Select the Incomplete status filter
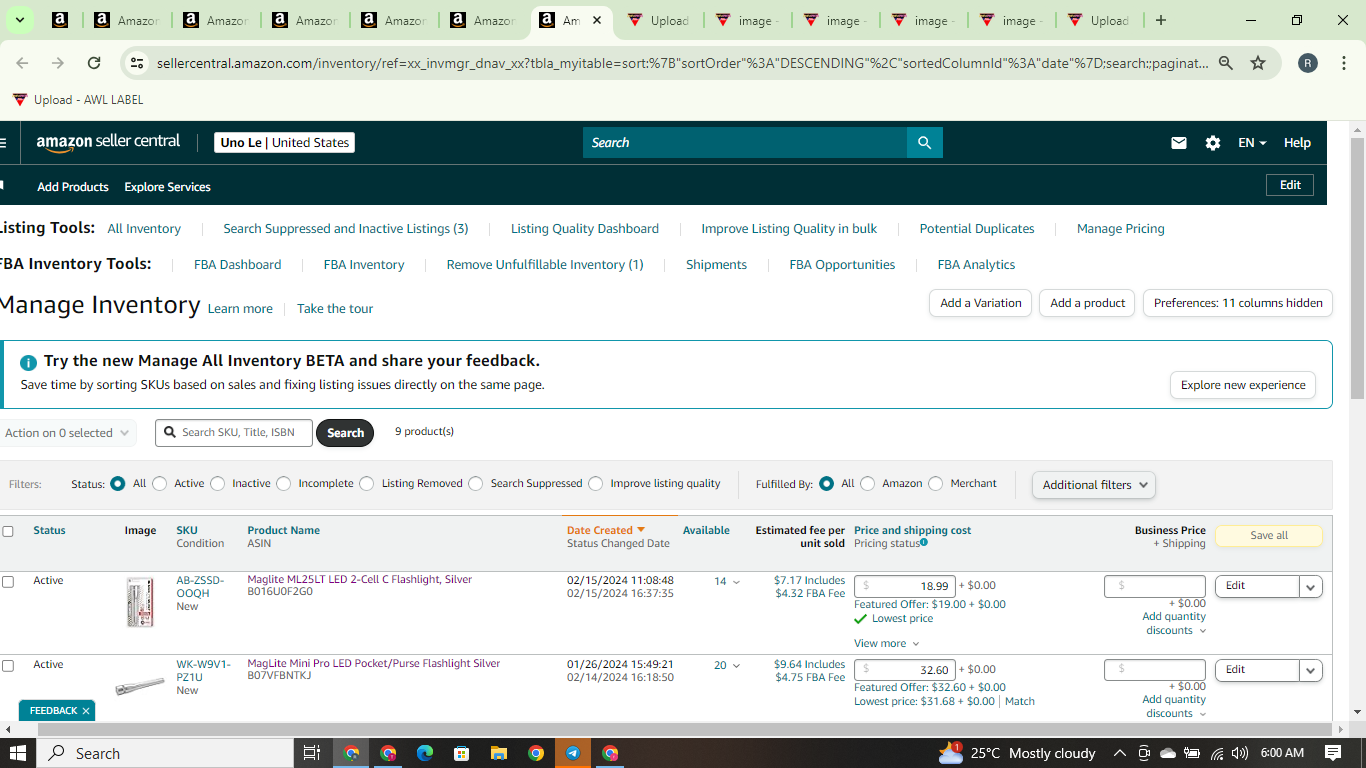Viewport: 1366px width, 768px height. (284, 484)
